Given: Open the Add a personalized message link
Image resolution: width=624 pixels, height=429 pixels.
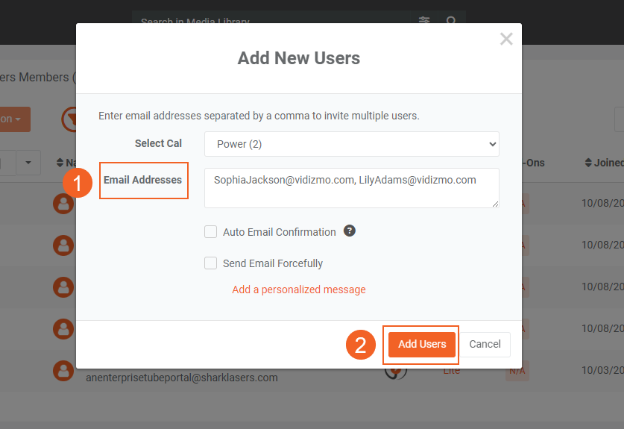Looking at the screenshot, I should click(299, 289).
